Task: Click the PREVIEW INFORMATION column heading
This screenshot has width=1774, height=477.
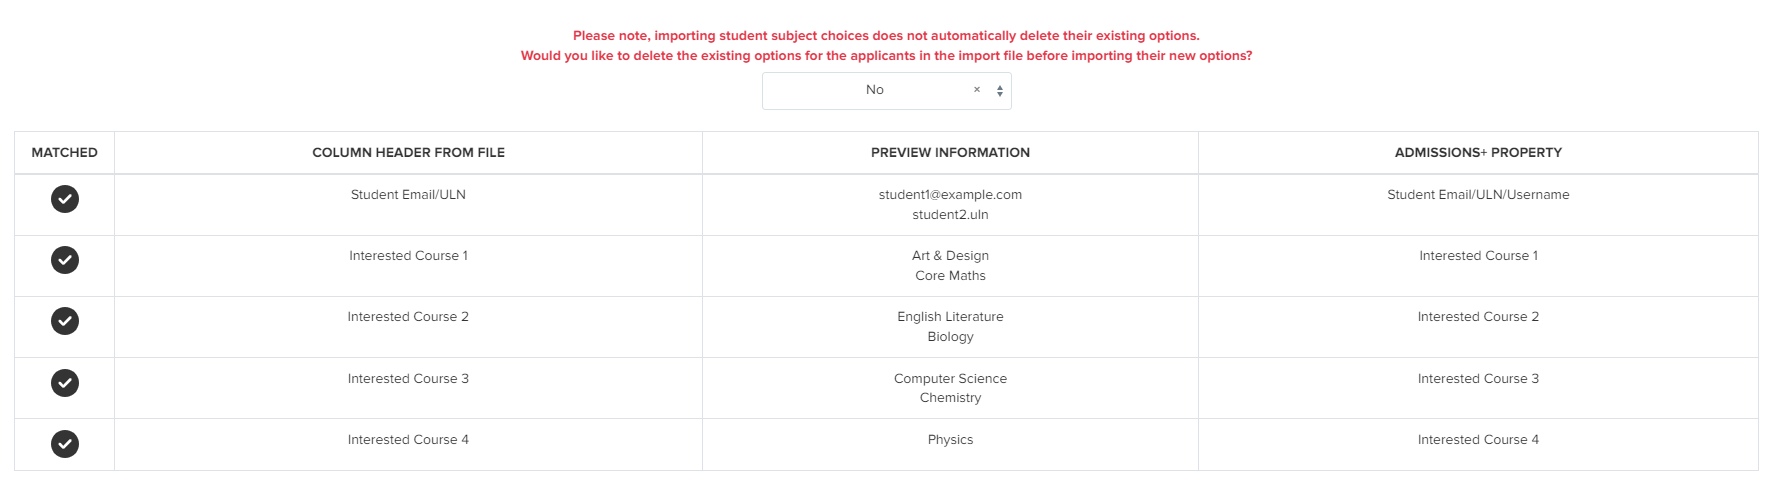Action: [950, 153]
